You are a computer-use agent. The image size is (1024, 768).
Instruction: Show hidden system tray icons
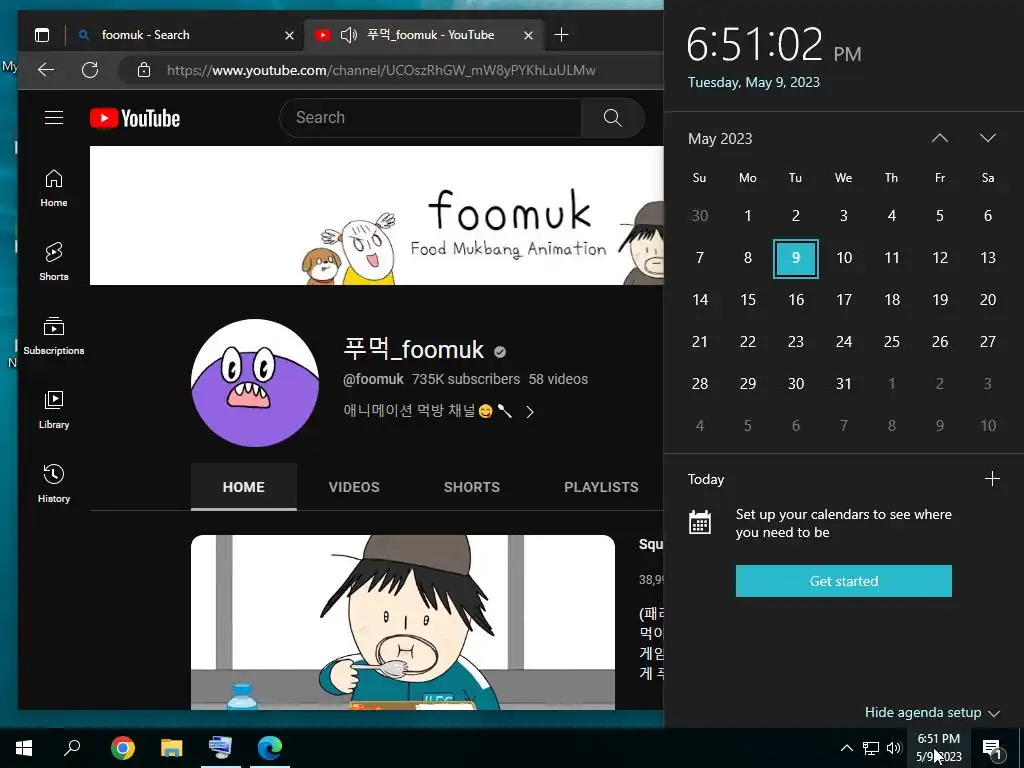tap(846, 748)
